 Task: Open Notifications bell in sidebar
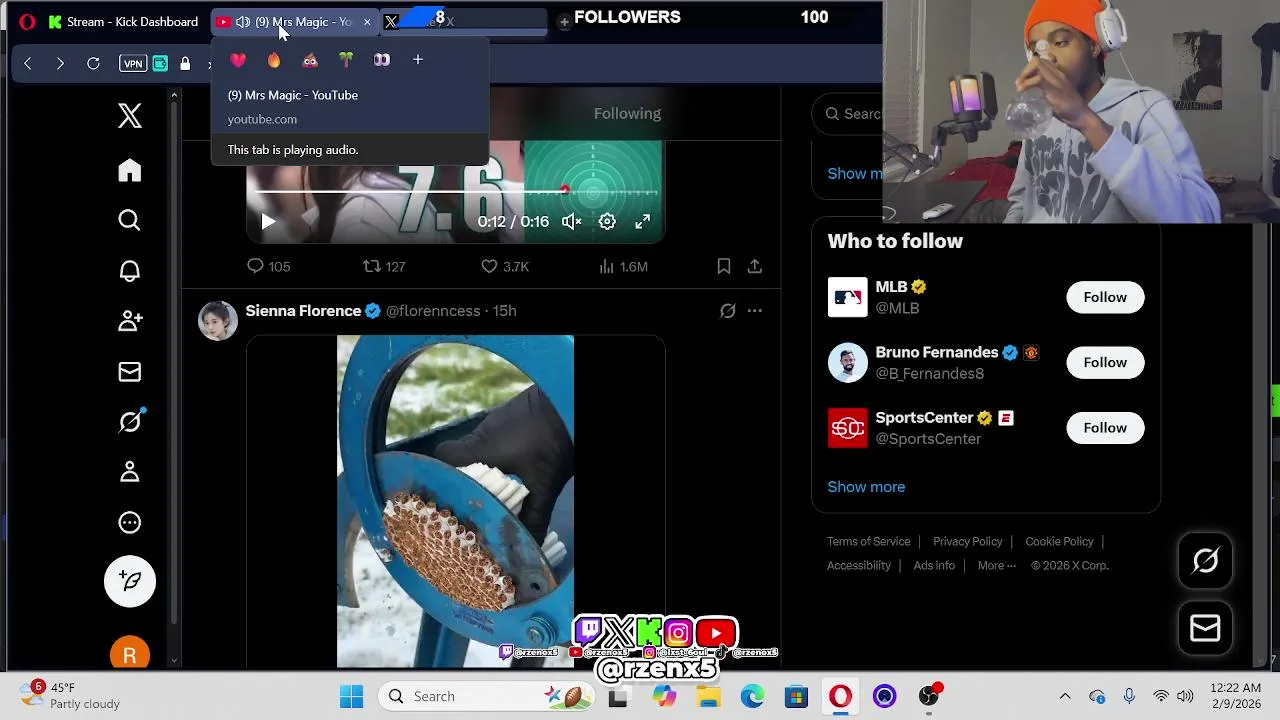click(x=129, y=271)
